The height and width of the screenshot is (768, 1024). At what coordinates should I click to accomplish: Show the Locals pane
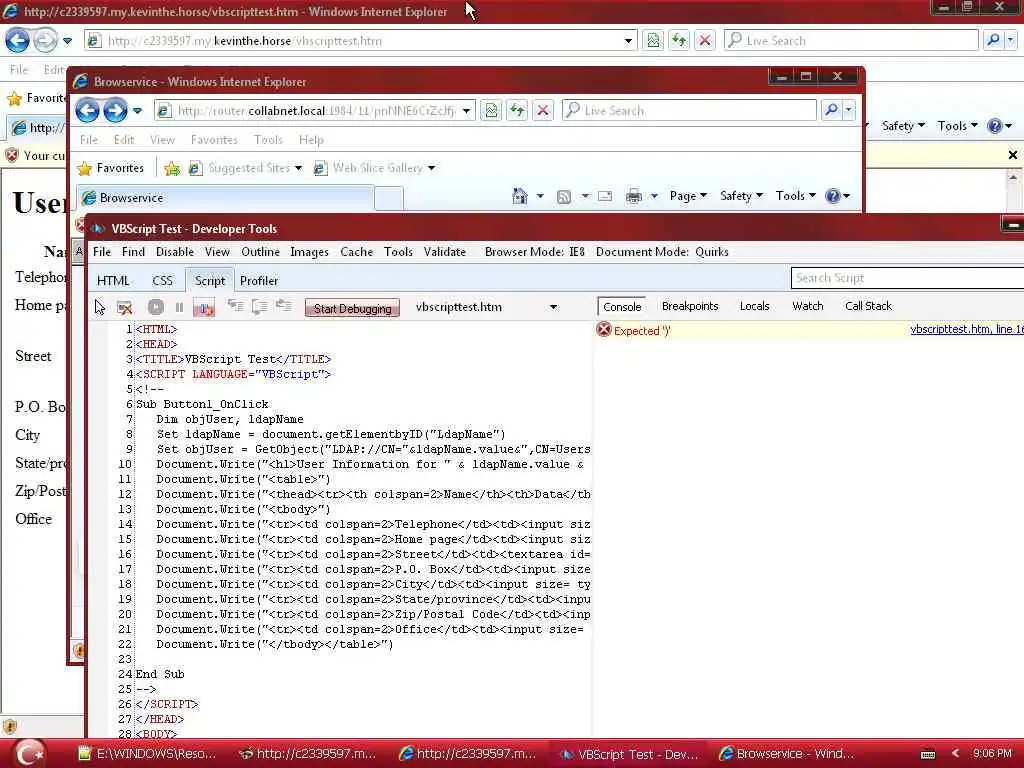click(754, 306)
